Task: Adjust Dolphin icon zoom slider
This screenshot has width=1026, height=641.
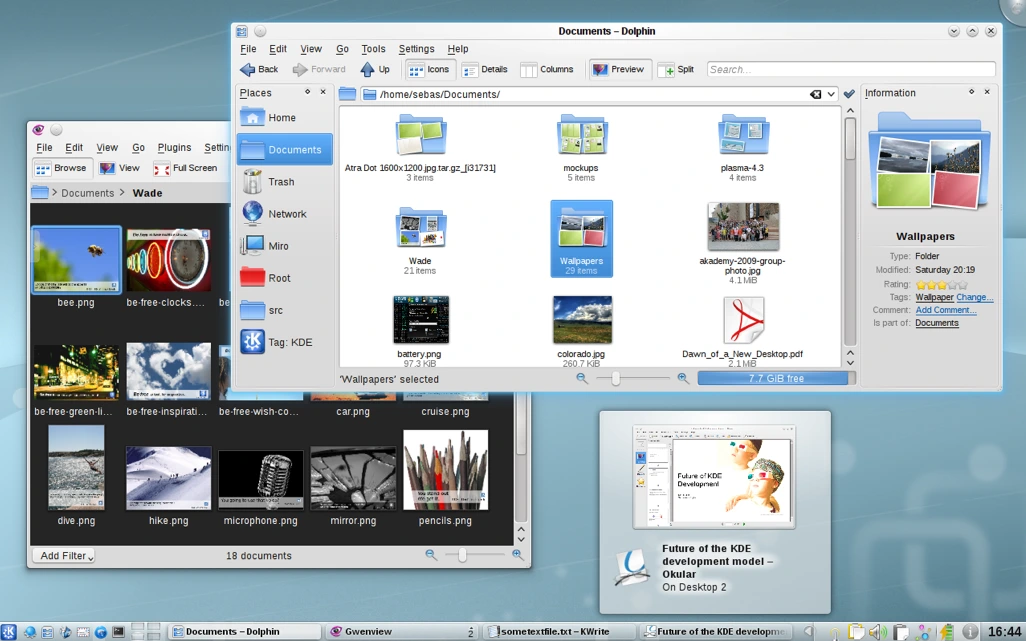Action: coord(616,378)
